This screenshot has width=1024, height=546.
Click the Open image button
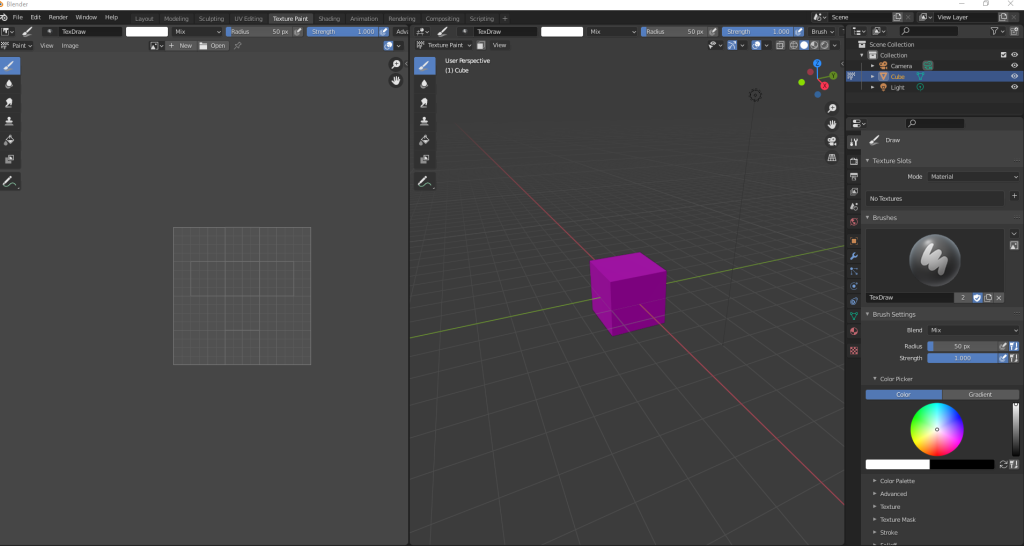pyautogui.click(x=213, y=46)
